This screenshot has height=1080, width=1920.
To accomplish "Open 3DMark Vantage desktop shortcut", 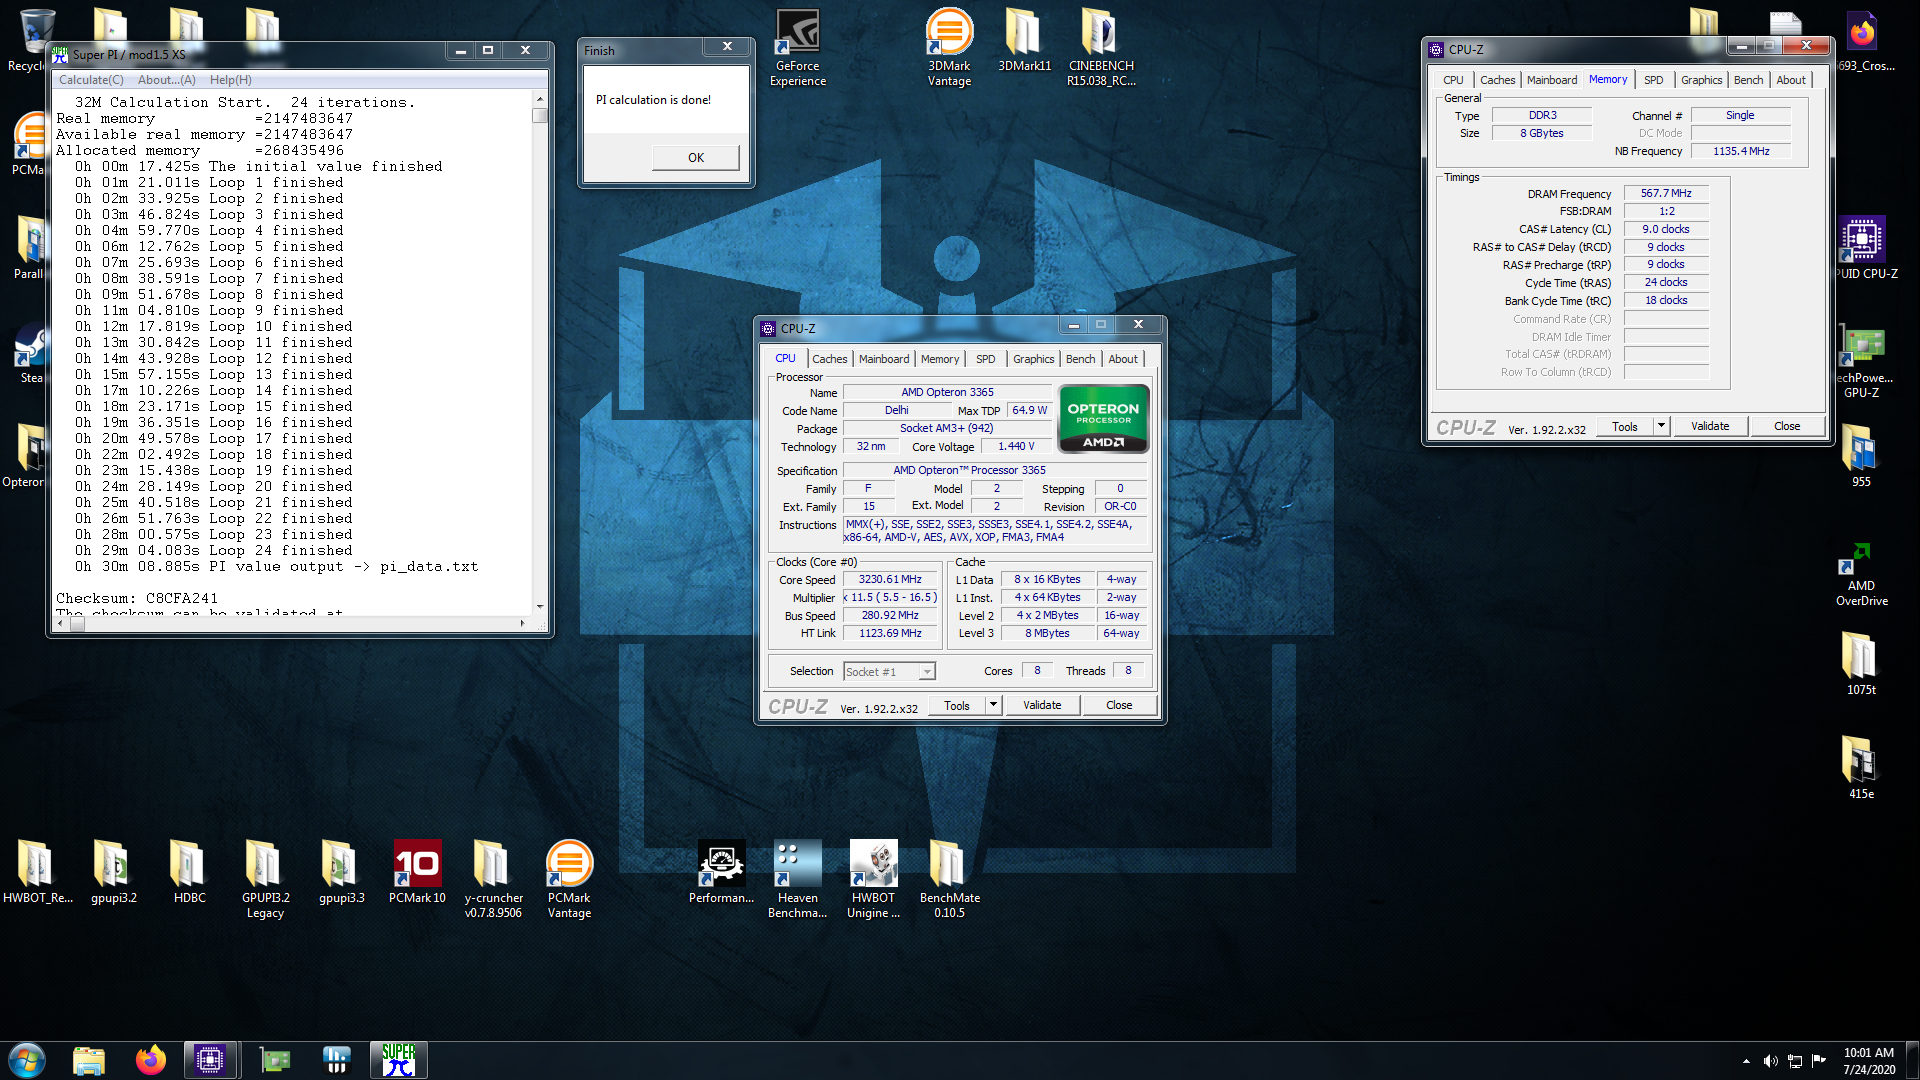I will (x=949, y=47).
